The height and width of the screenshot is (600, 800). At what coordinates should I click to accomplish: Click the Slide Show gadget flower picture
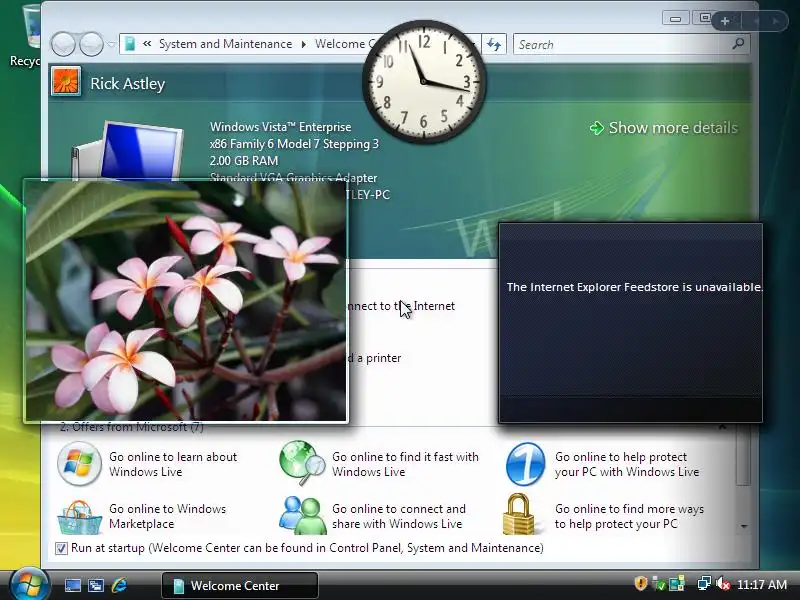[x=186, y=301]
